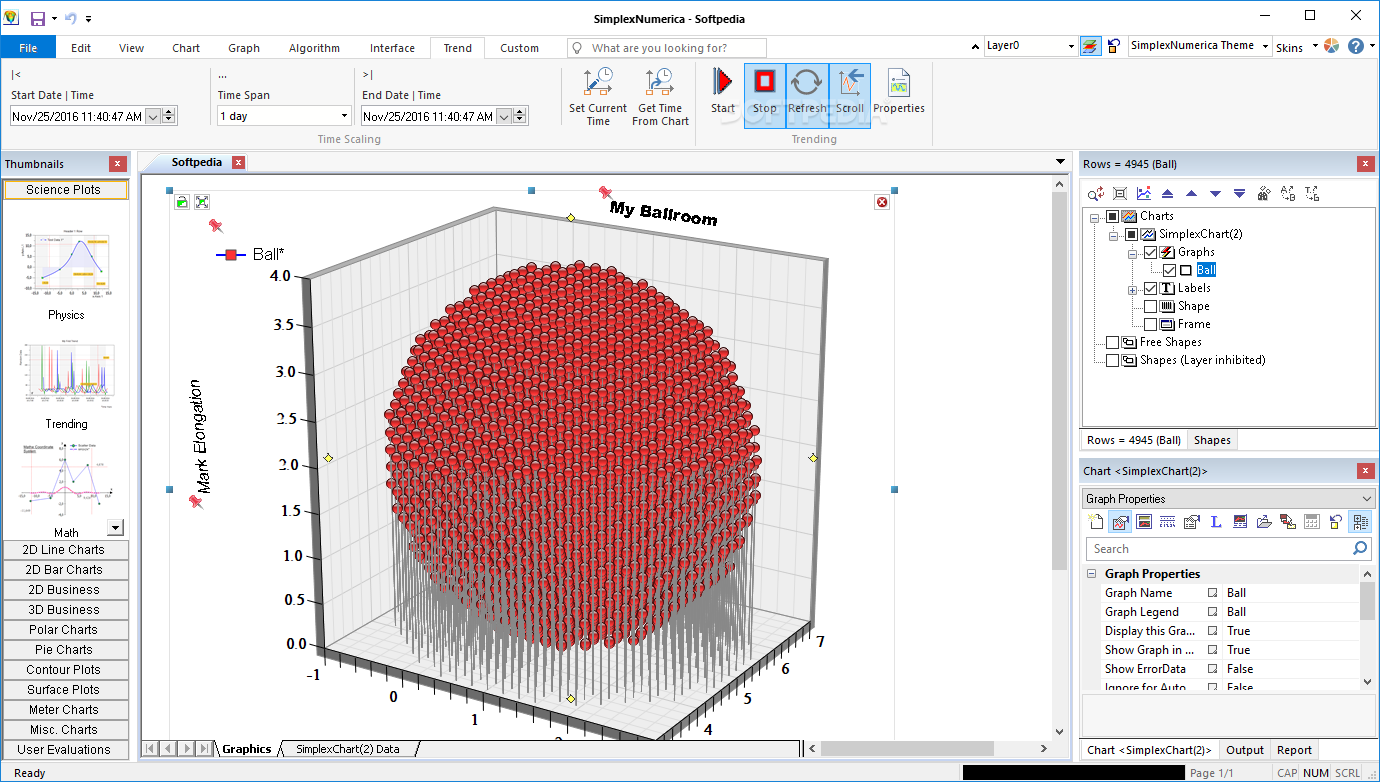Screen dimensions: 1380x782
Task: Toggle the Charts checkbox in tree
Action: point(1113,216)
